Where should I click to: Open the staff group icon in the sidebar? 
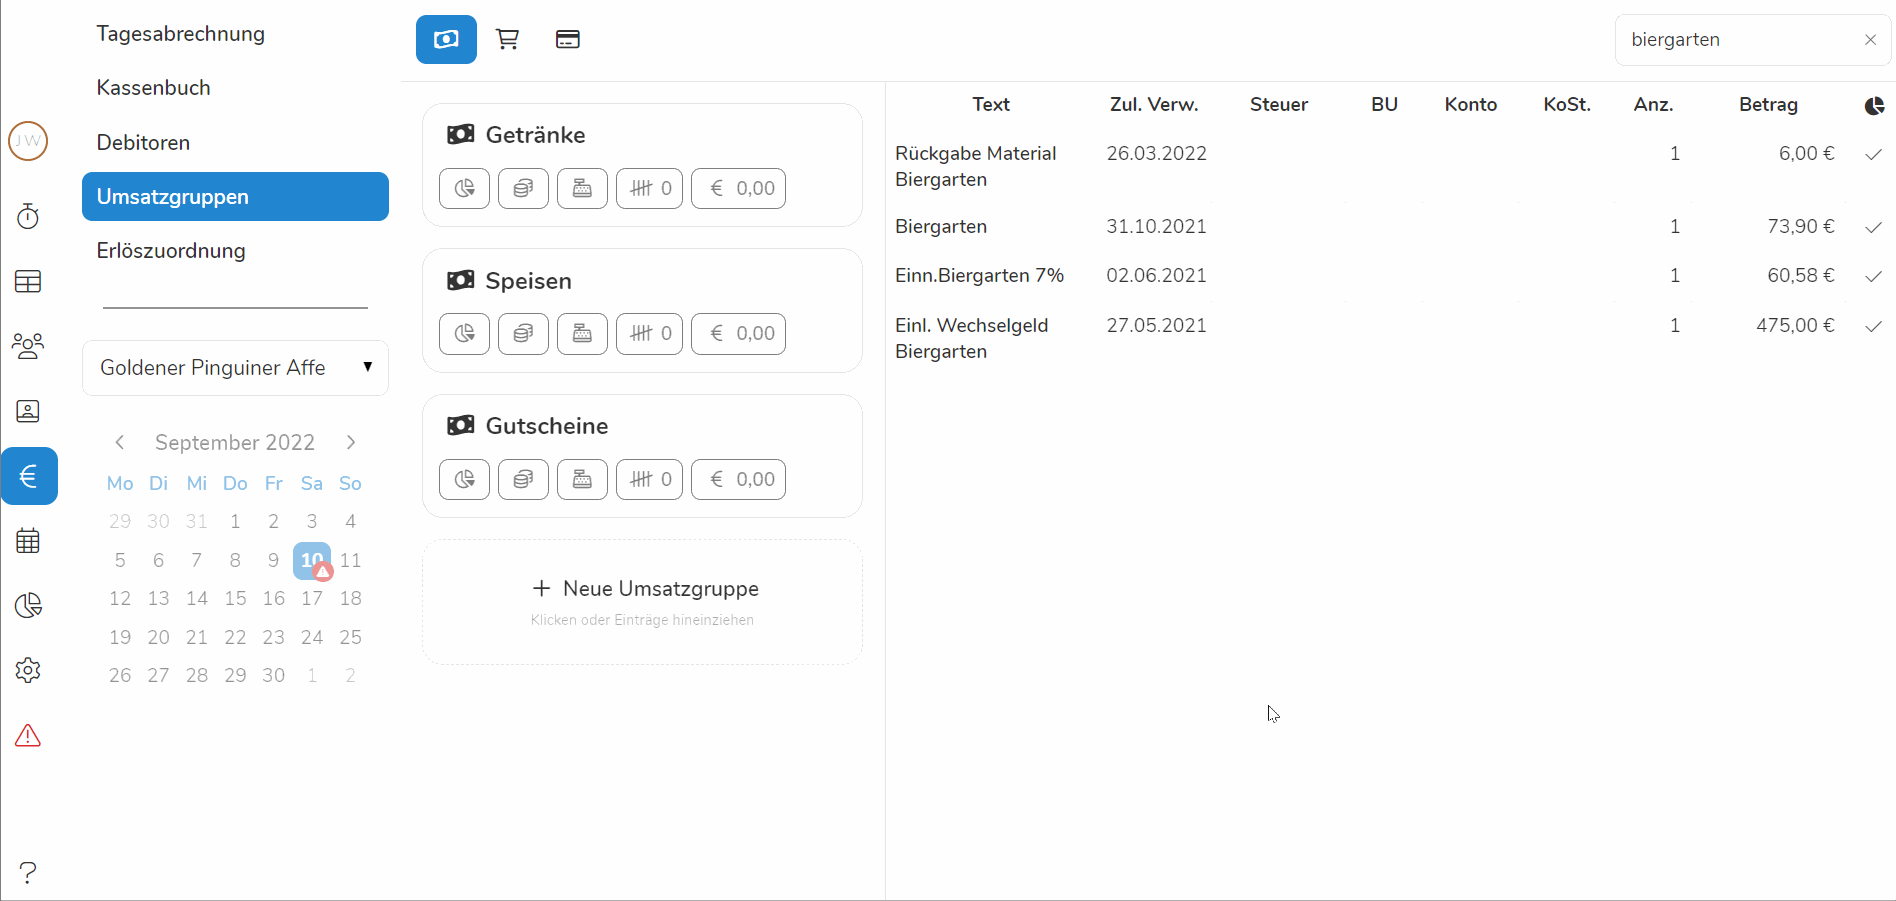[28, 346]
